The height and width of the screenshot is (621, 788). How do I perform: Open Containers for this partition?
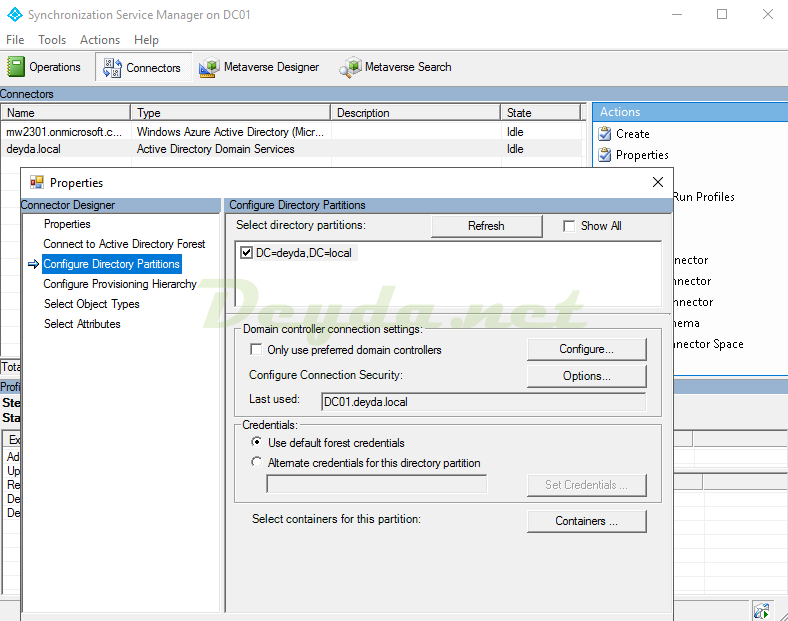tap(586, 521)
